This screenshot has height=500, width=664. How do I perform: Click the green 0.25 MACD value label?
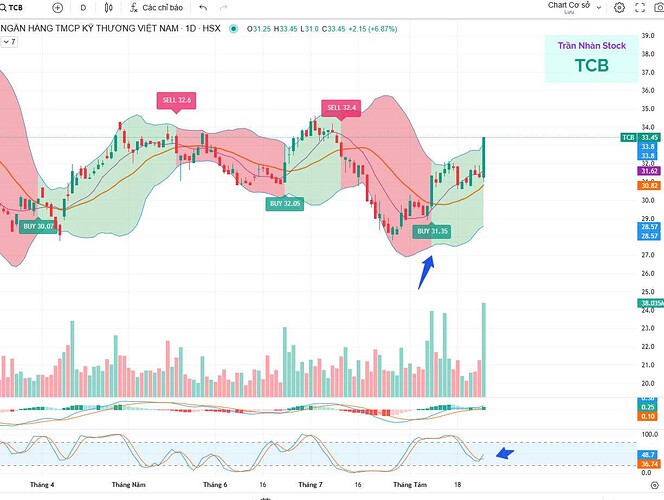[648, 407]
